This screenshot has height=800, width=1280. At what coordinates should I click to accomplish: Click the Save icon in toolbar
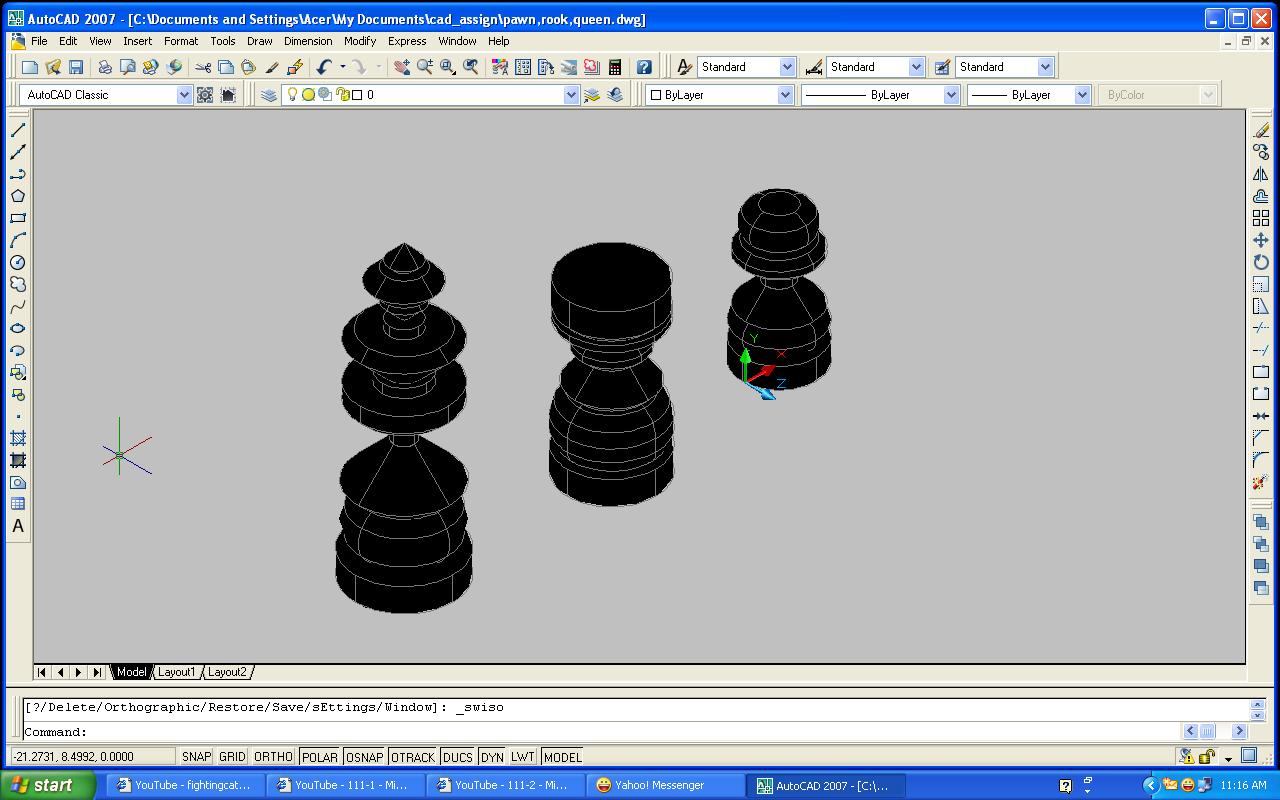tap(76, 67)
